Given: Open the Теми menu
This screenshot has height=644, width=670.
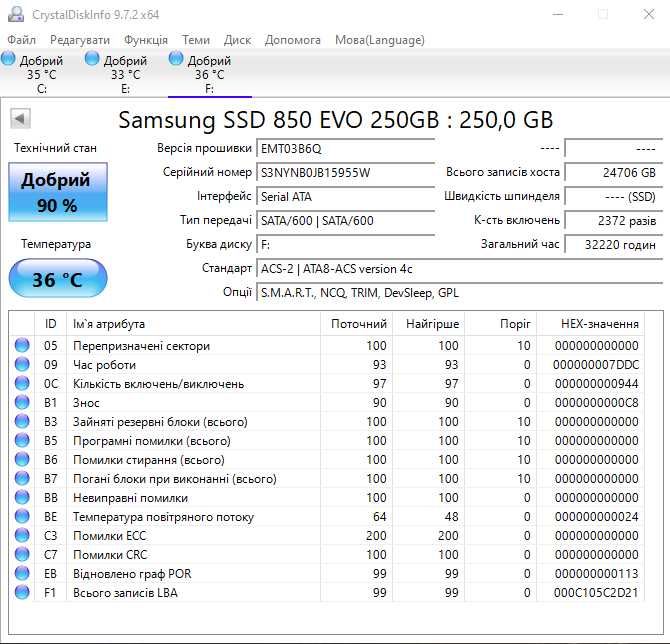Looking at the screenshot, I should click(x=196, y=40).
